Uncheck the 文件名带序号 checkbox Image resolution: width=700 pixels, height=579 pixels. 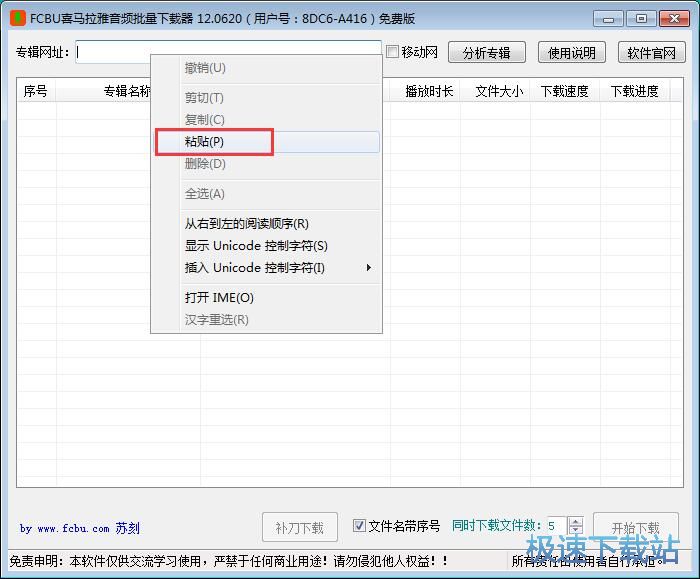click(359, 525)
